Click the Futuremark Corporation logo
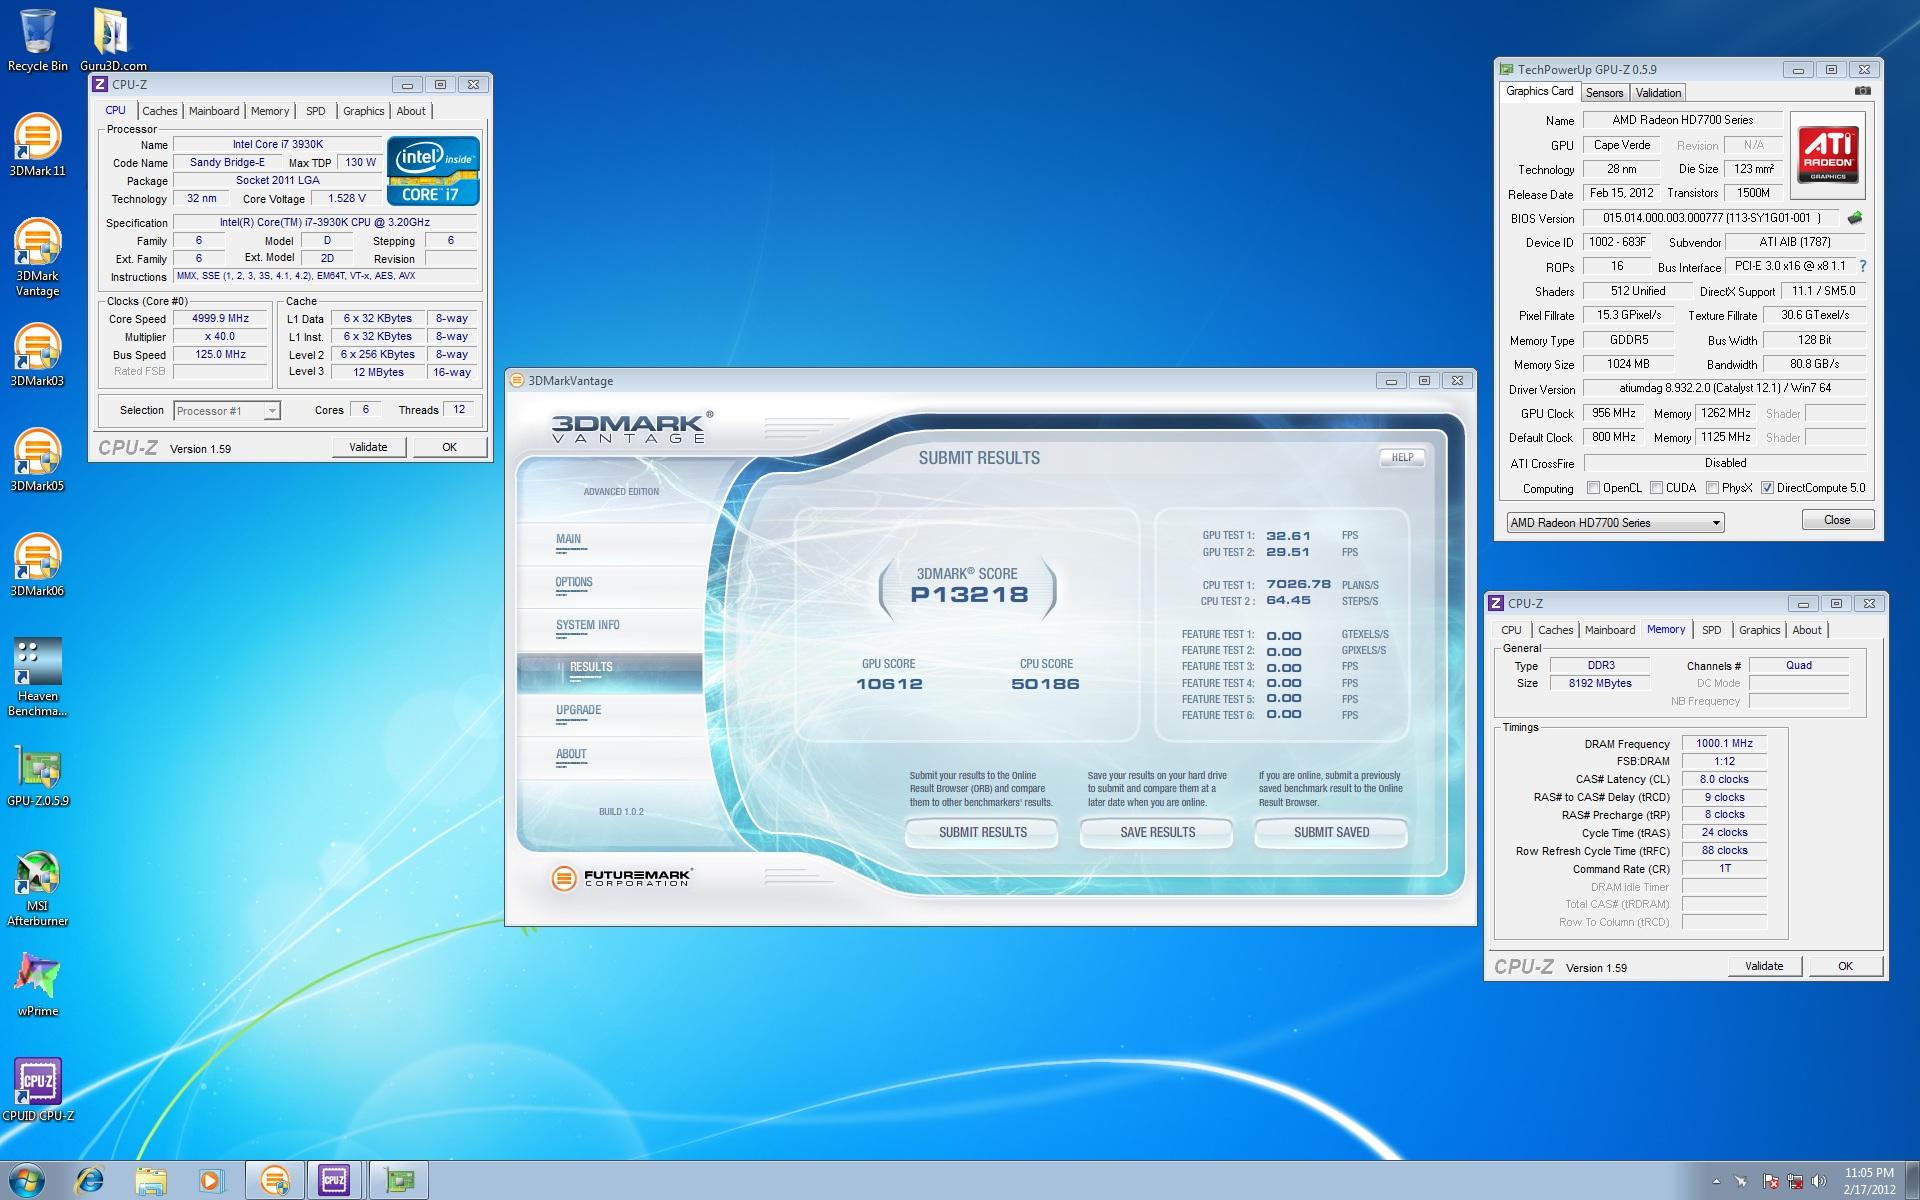The image size is (1920, 1200). coord(621,878)
